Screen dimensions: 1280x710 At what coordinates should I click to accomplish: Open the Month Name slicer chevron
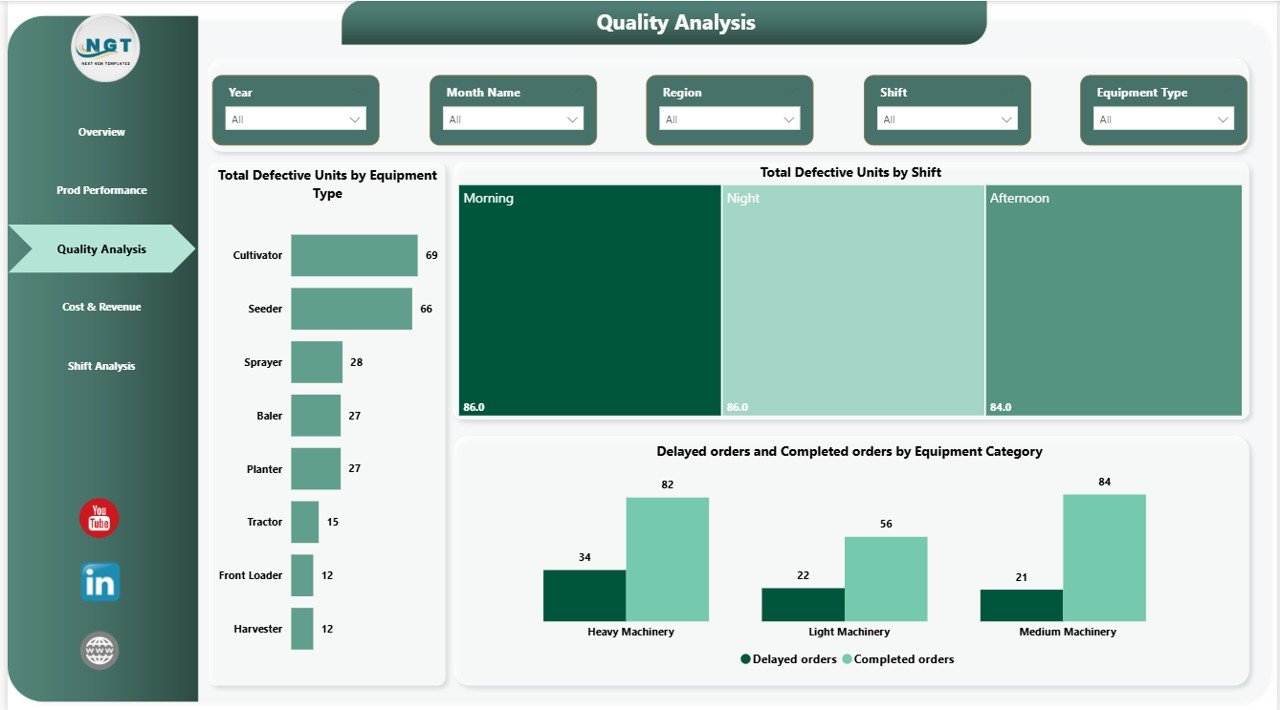pyautogui.click(x=572, y=119)
